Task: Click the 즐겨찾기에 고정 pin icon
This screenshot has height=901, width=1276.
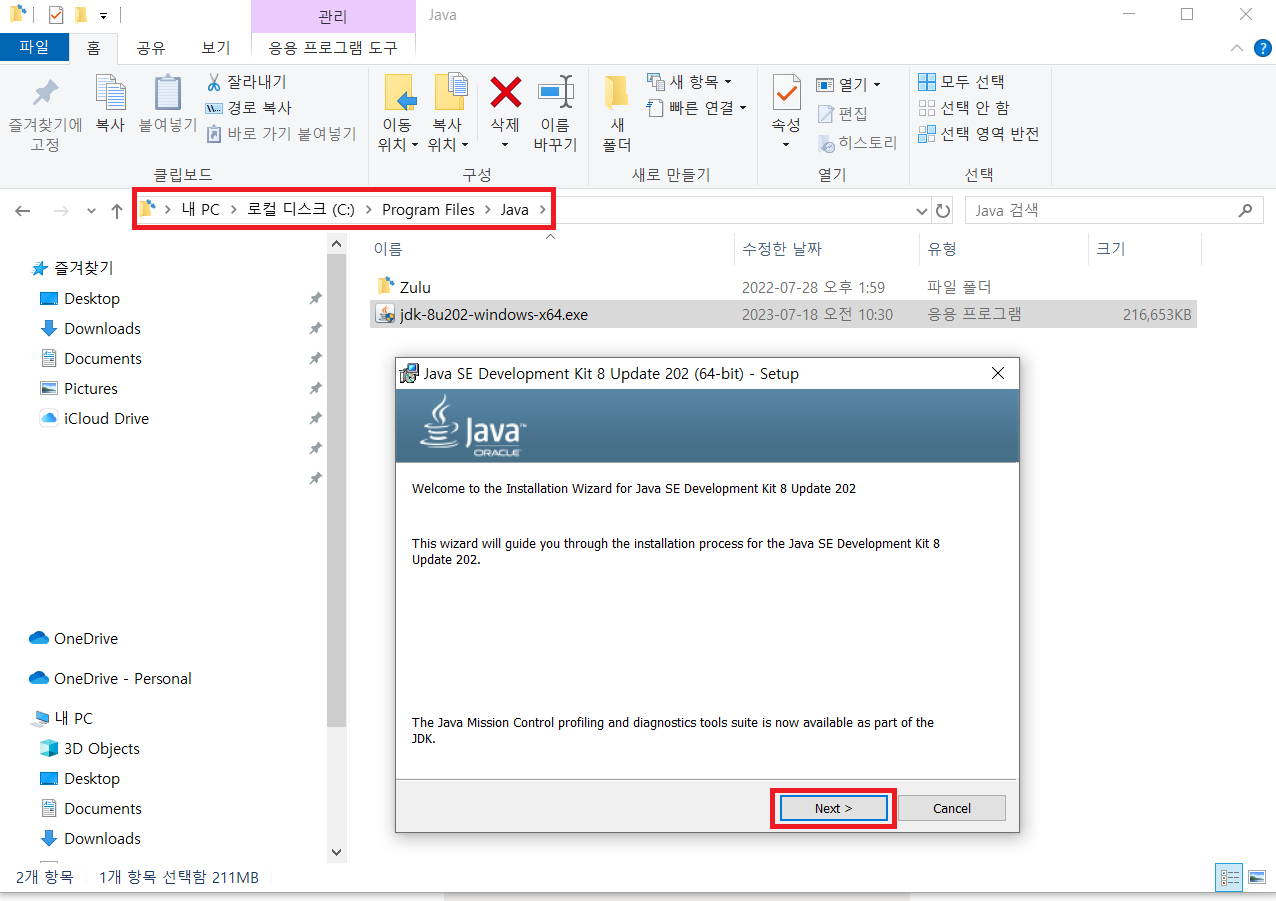Action: [x=45, y=93]
